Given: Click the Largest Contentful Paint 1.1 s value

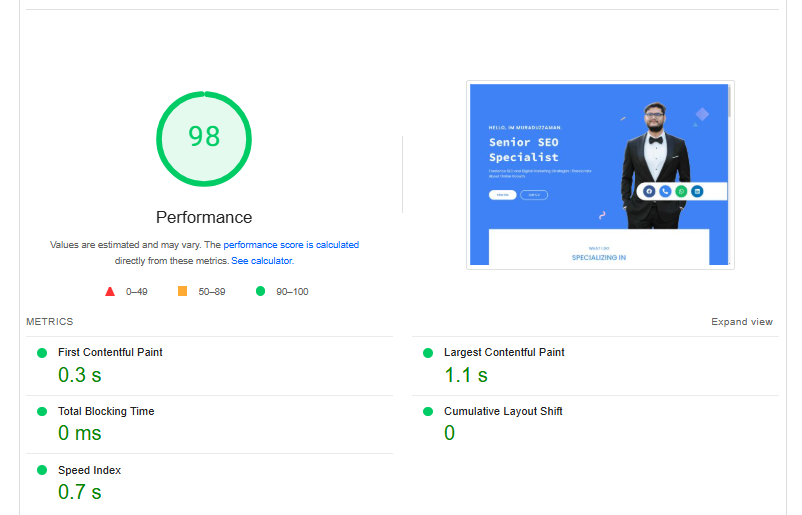Looking at the screenshot, I should click(466, 376).
